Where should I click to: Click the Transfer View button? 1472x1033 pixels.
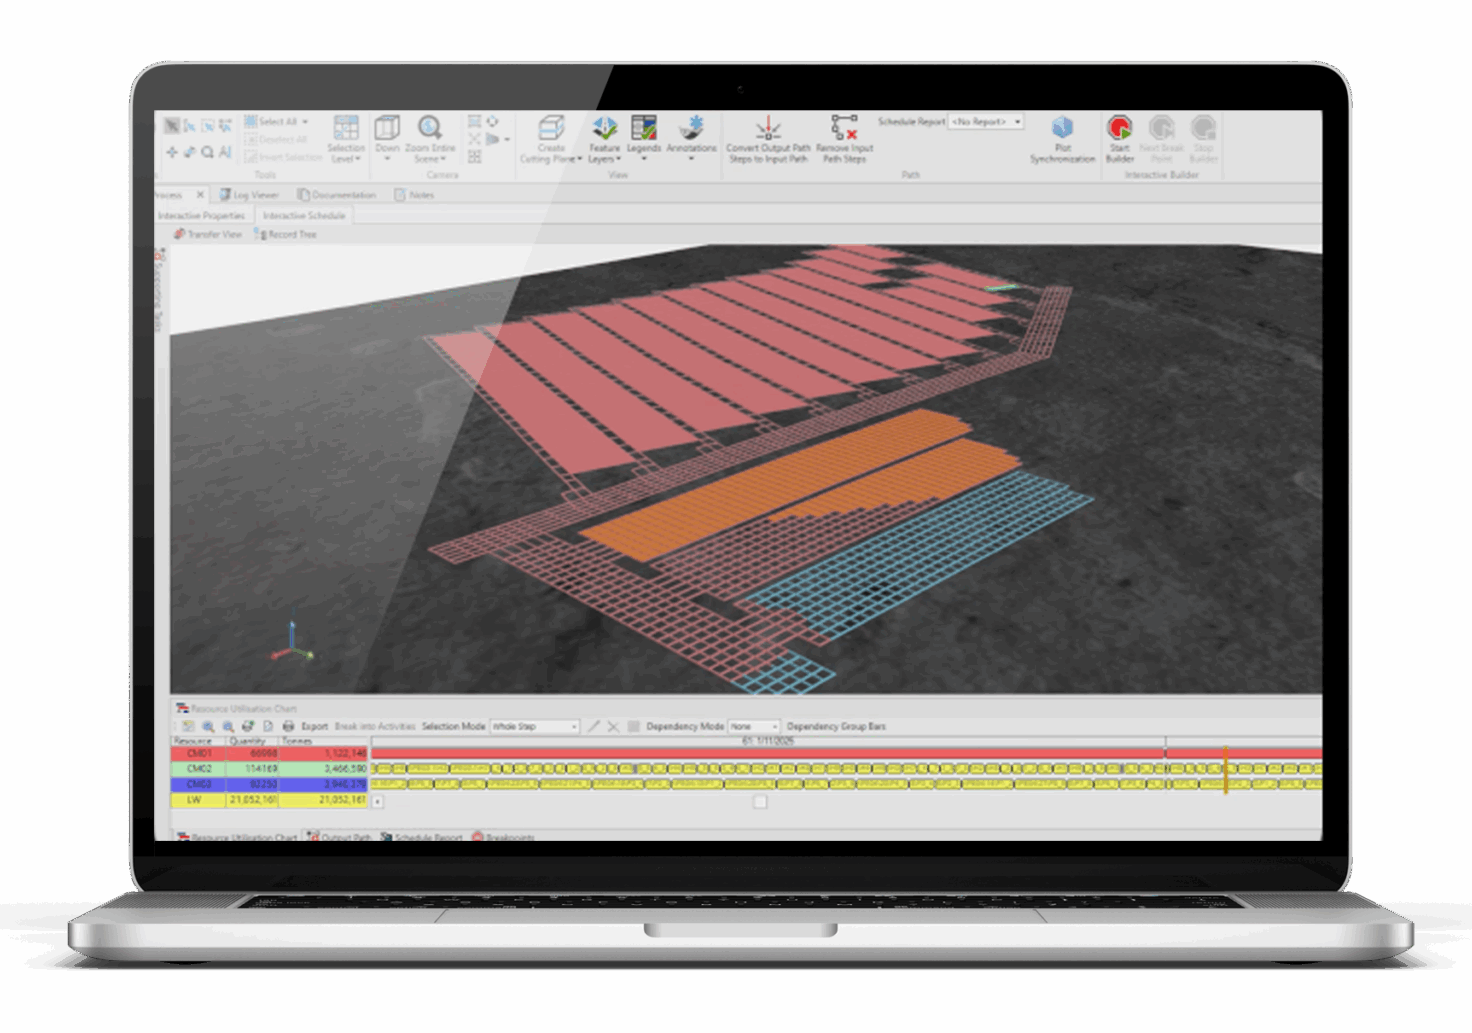[208, 234]
